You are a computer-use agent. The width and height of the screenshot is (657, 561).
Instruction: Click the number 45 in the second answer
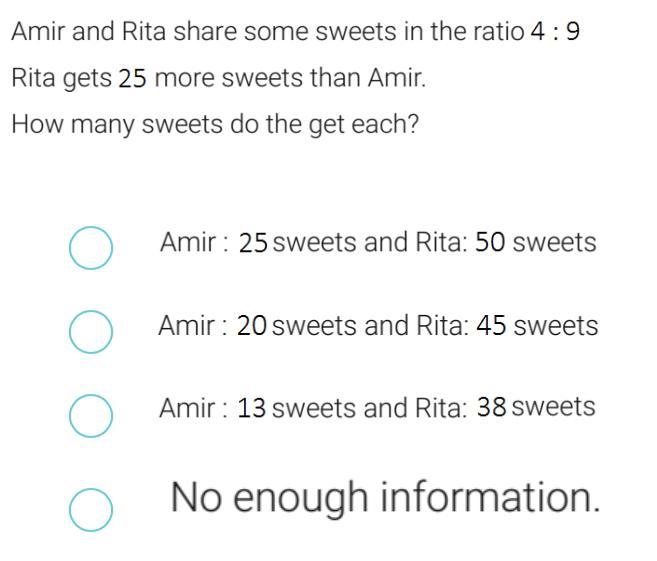tap(491, 326)
